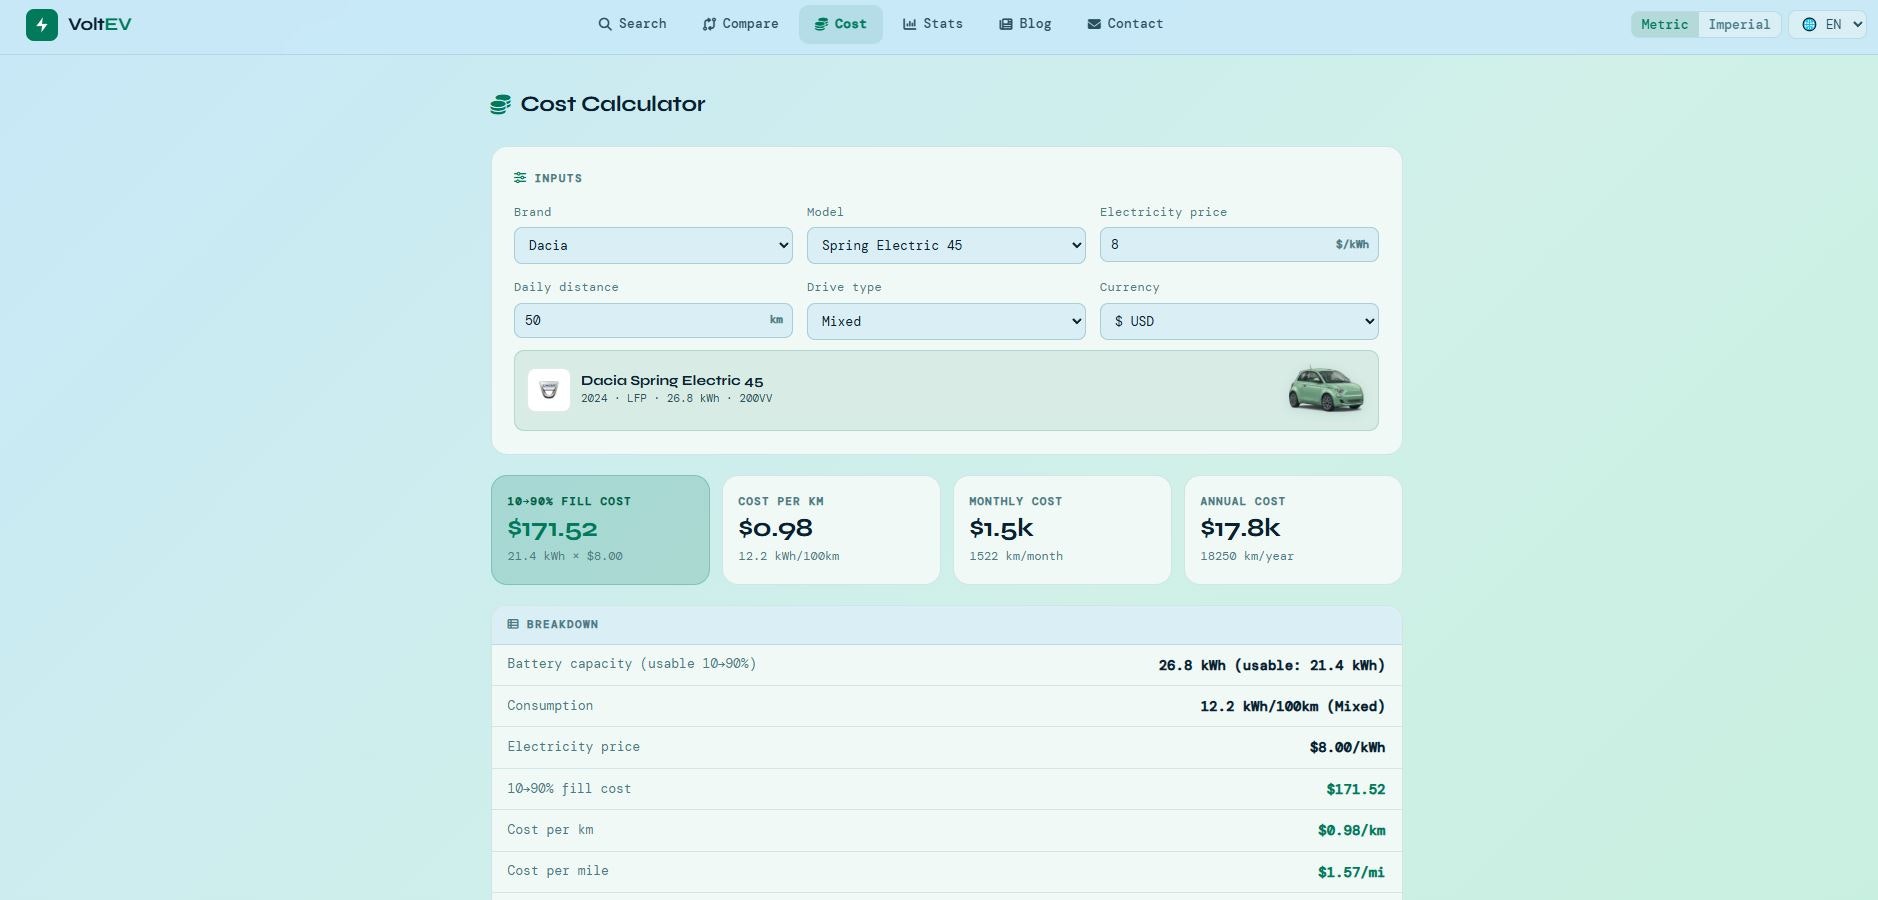Switch units to Imperial
Screen dimensions: 1878x900
tap(1739, 24)
